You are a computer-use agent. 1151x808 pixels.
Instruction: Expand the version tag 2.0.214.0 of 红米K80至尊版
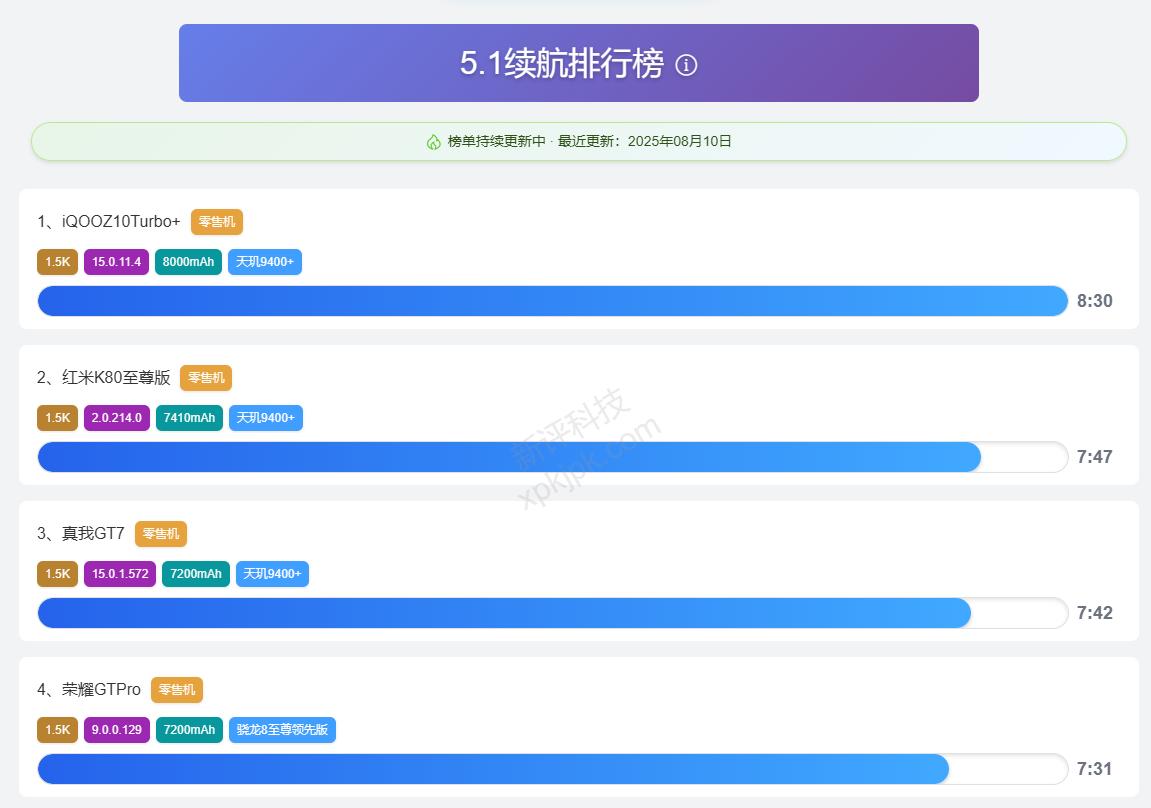(x=116, y=418)
